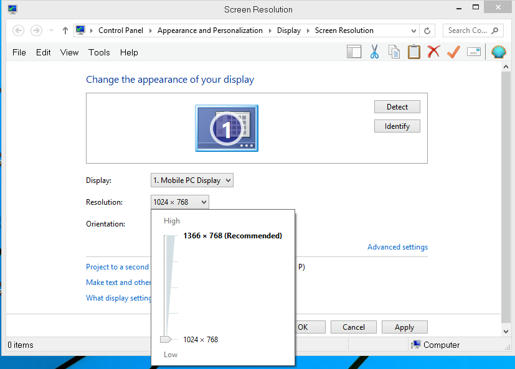
Task: Click the Paste clipboard icon
Action: 414,52
